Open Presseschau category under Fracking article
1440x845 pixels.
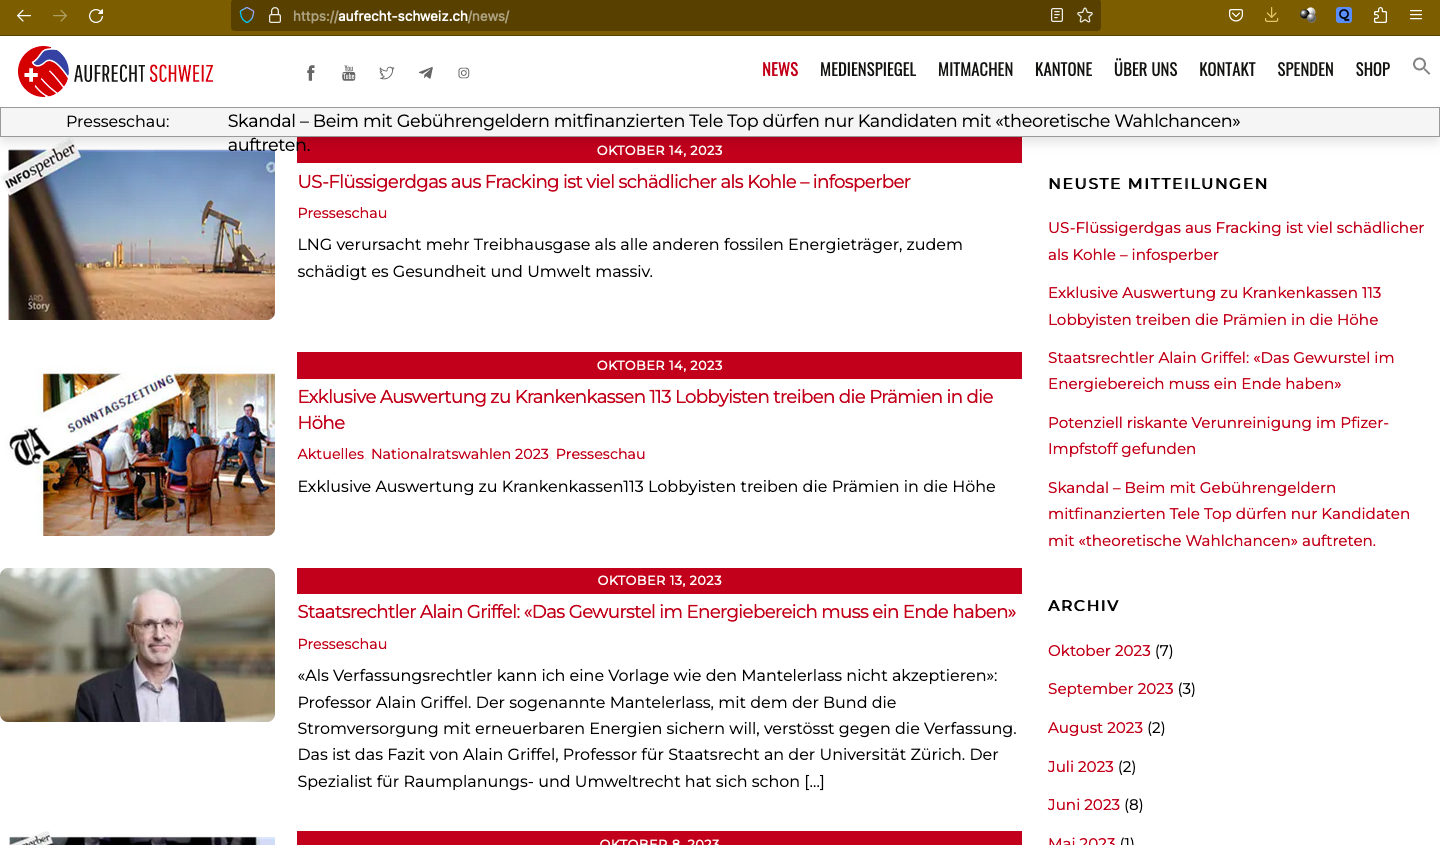click(342, 213)
